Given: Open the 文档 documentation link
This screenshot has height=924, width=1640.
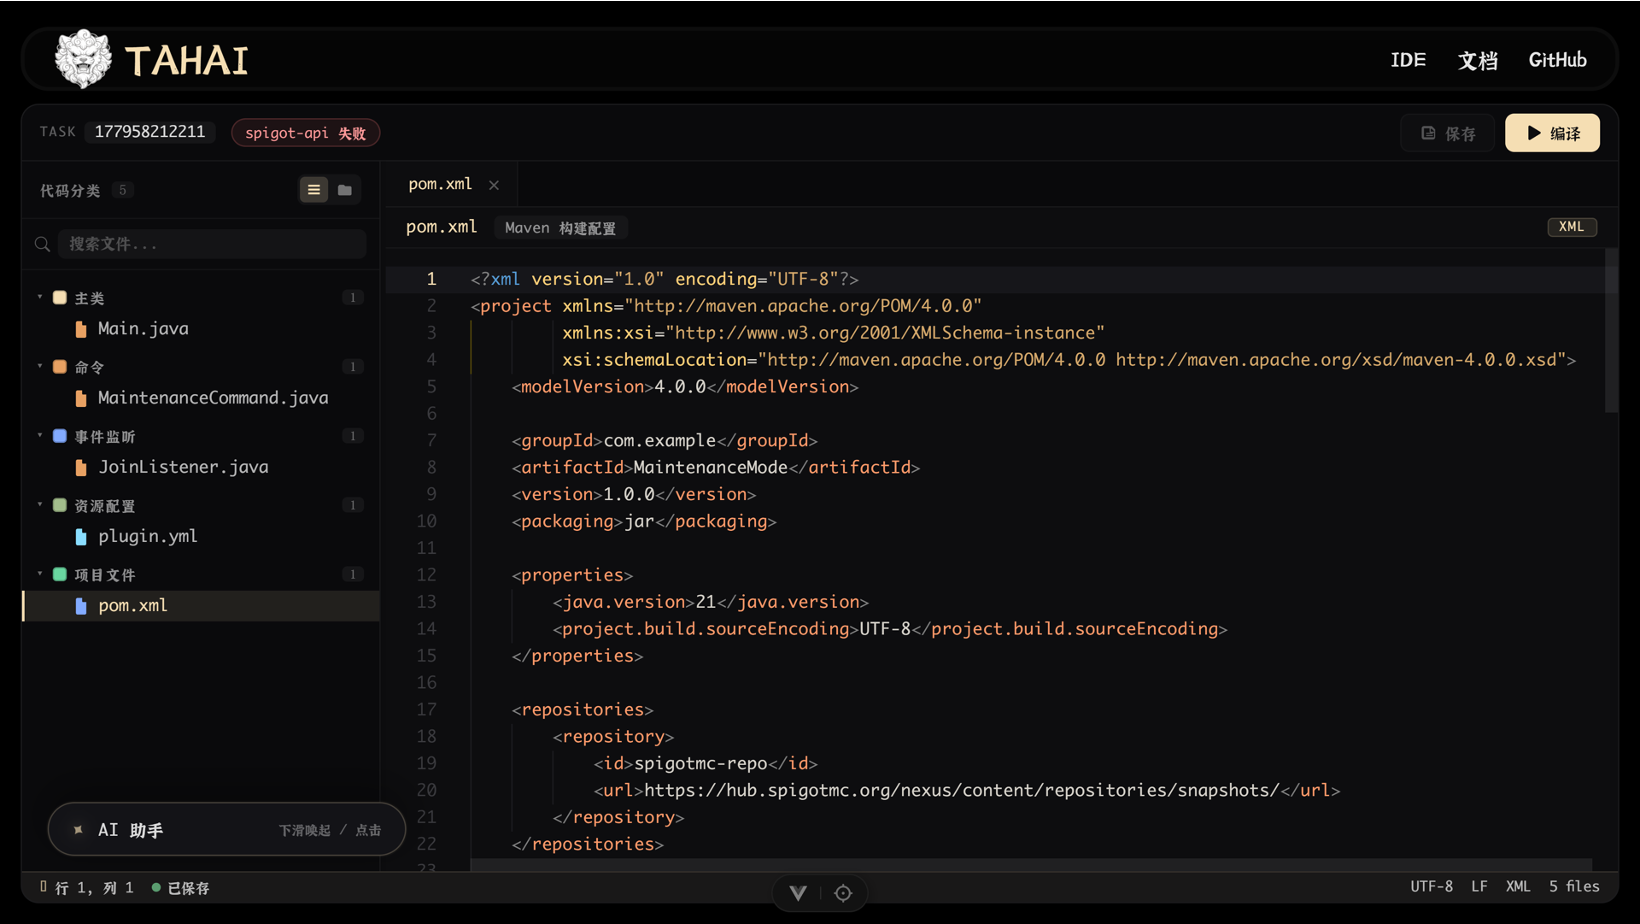Looking at the screenshot, I should tap(1478, 60).
